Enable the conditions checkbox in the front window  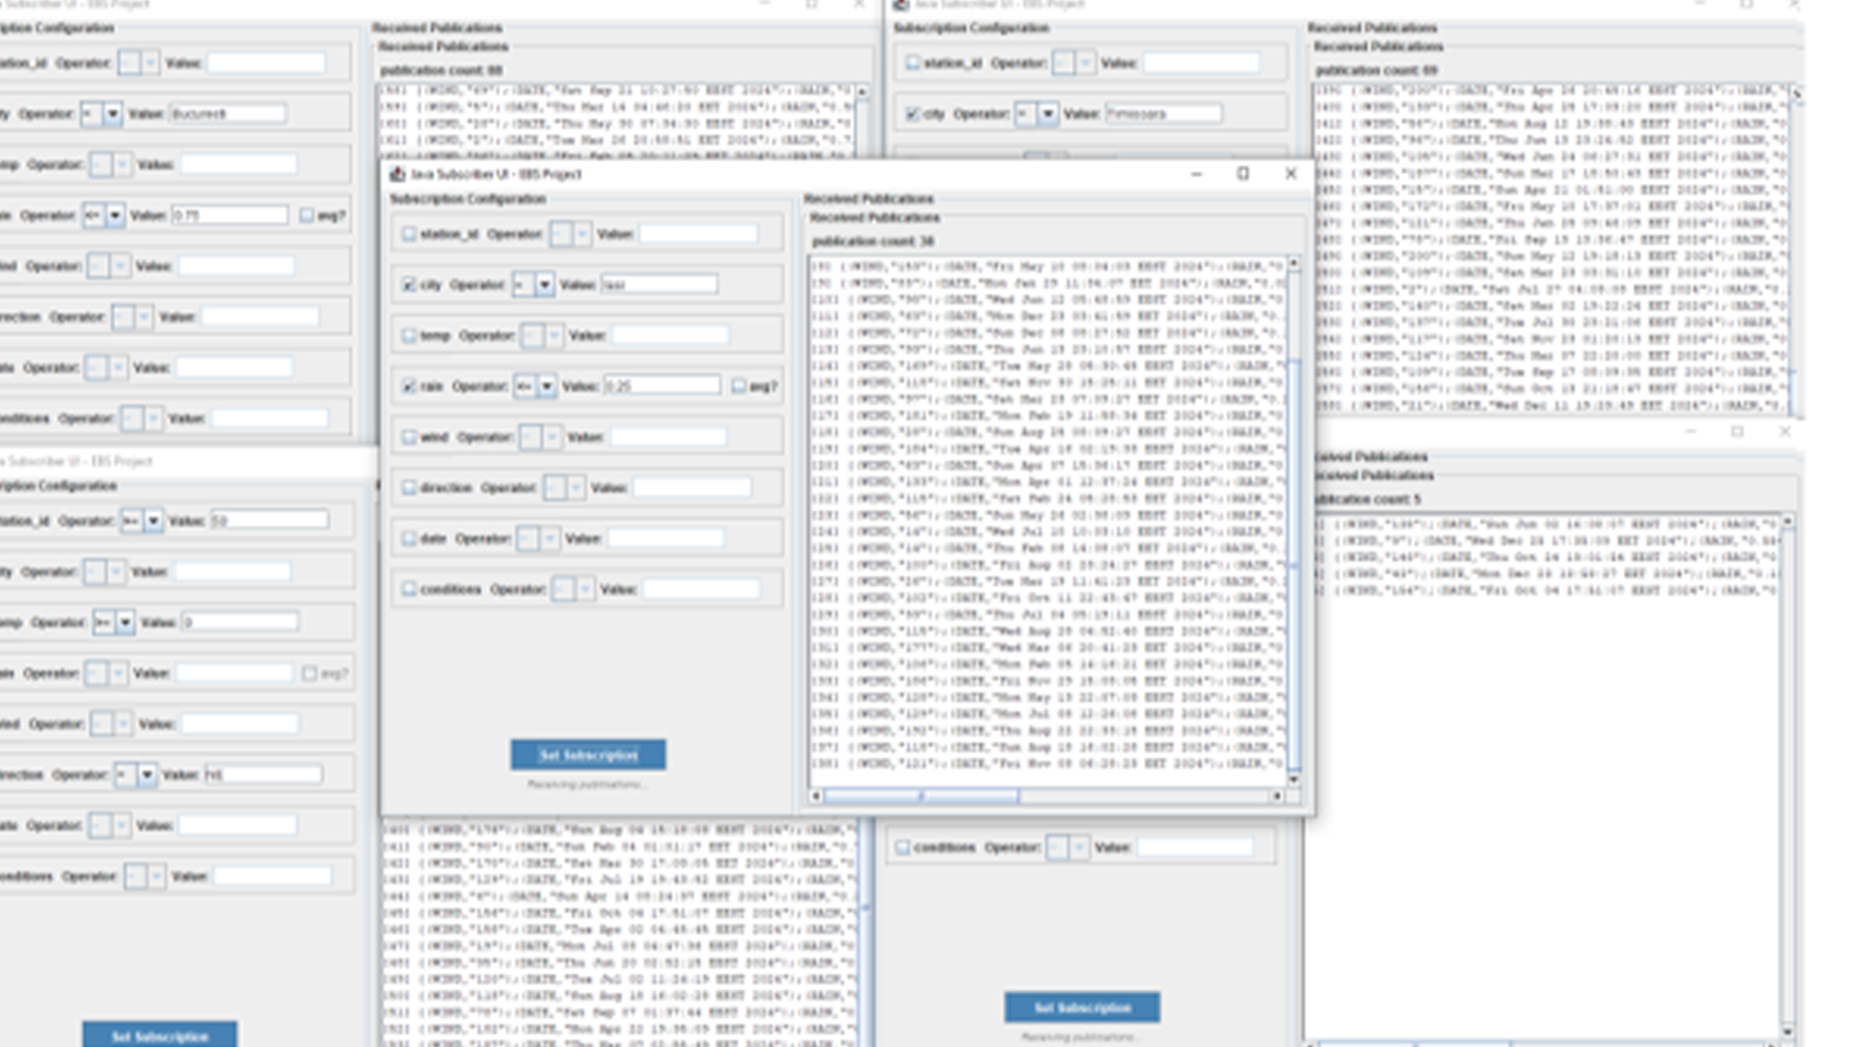409,589
